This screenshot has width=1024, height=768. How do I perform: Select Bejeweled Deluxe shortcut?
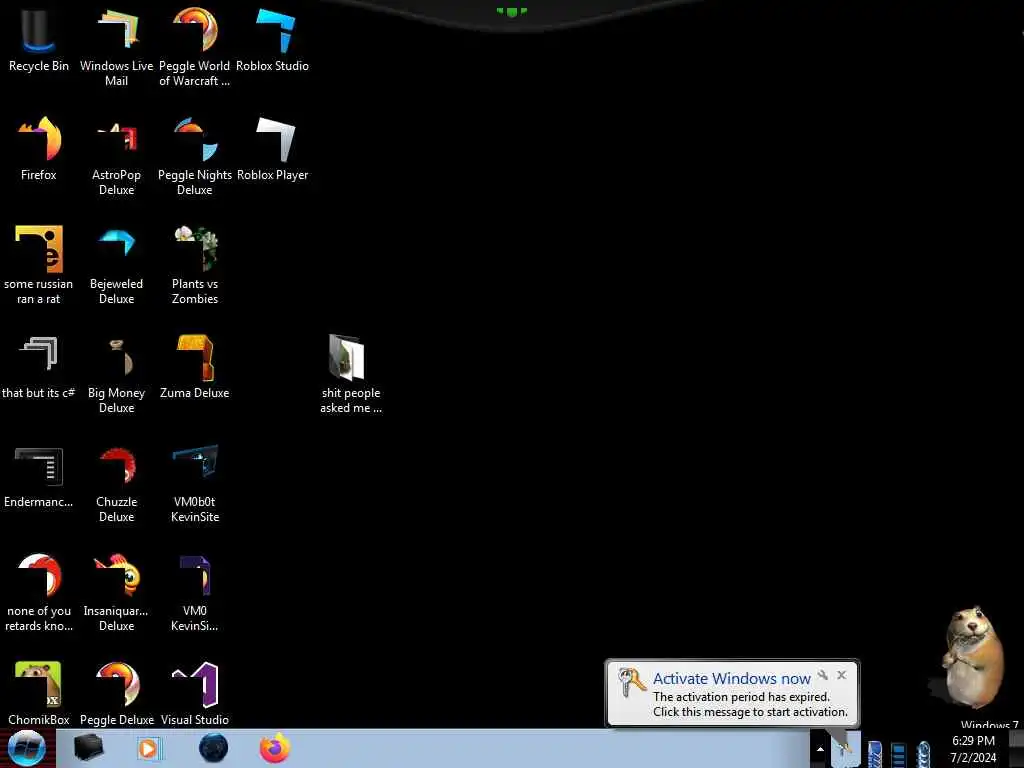click(x=116, y=264)
